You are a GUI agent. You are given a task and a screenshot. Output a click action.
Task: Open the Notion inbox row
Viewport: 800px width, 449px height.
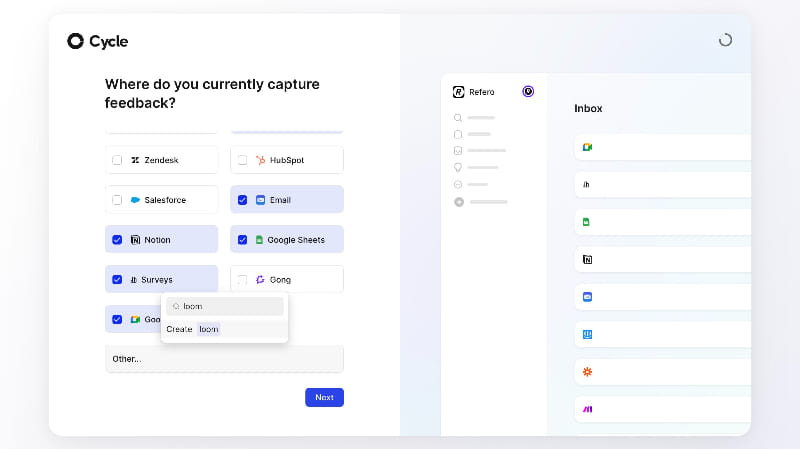pyautogui.click(x=662, y=259)
